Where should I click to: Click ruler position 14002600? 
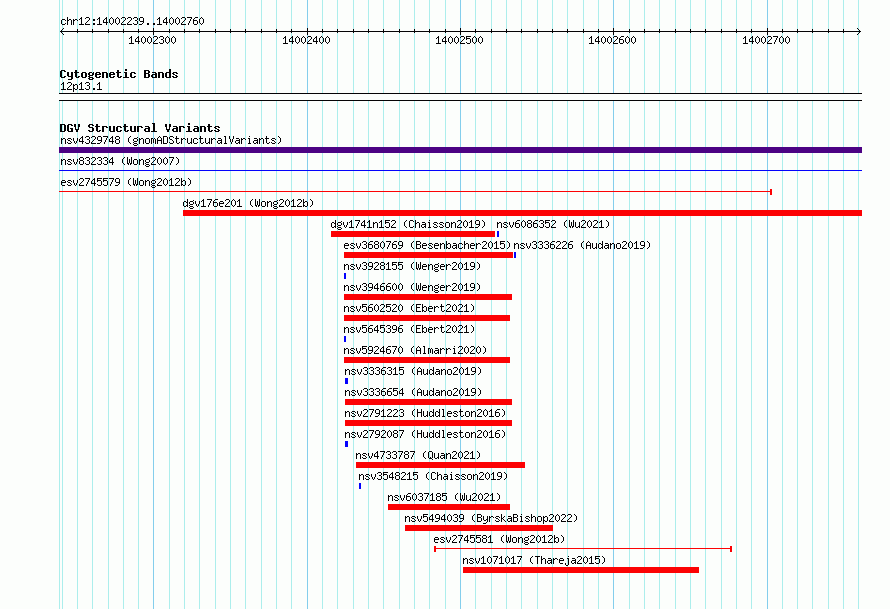[612, 40]
